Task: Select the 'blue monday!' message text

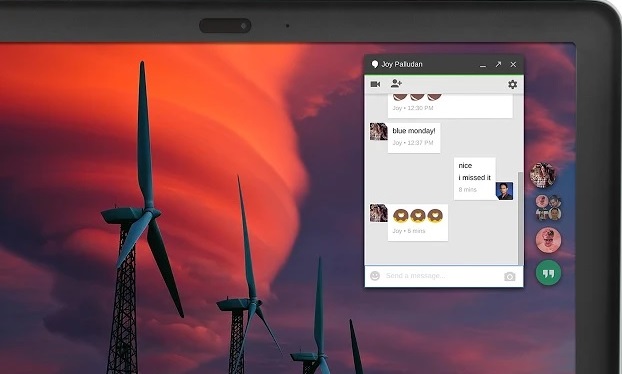Action: (x=414, y=131)
